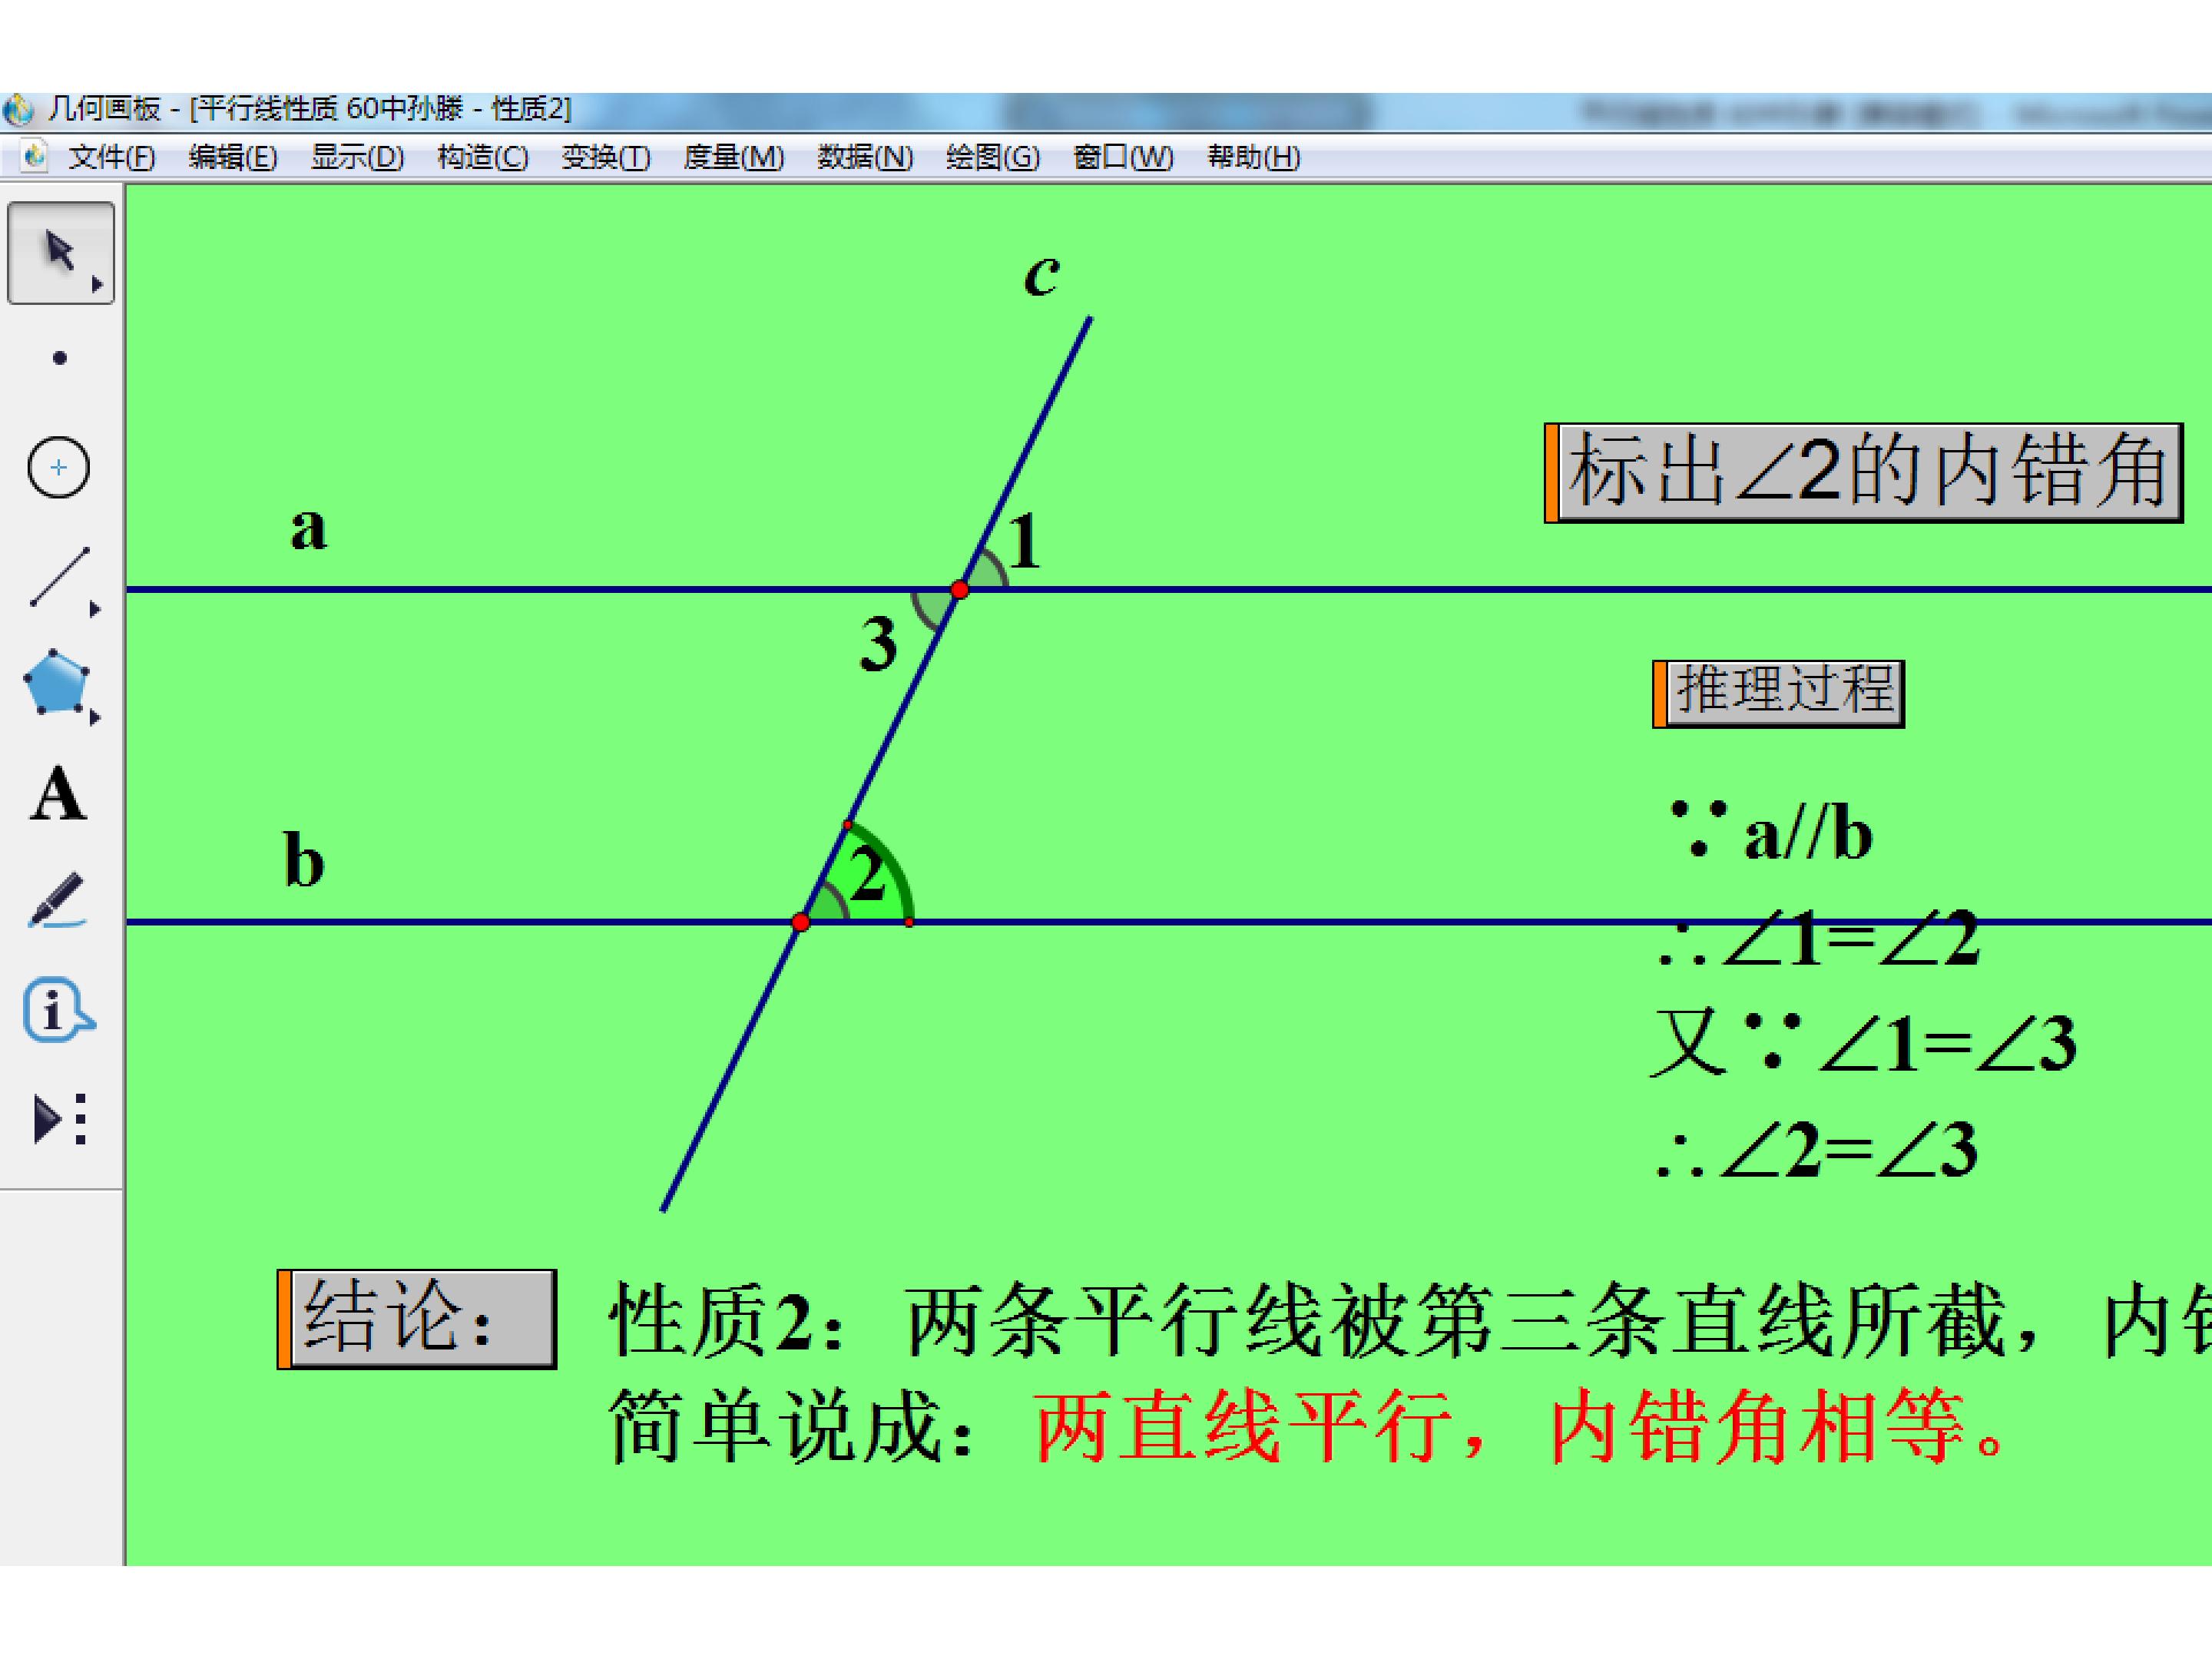Viewport: 2212px width, 1659px height.
Task: Select the Compass circle tool
Action: 58,467
